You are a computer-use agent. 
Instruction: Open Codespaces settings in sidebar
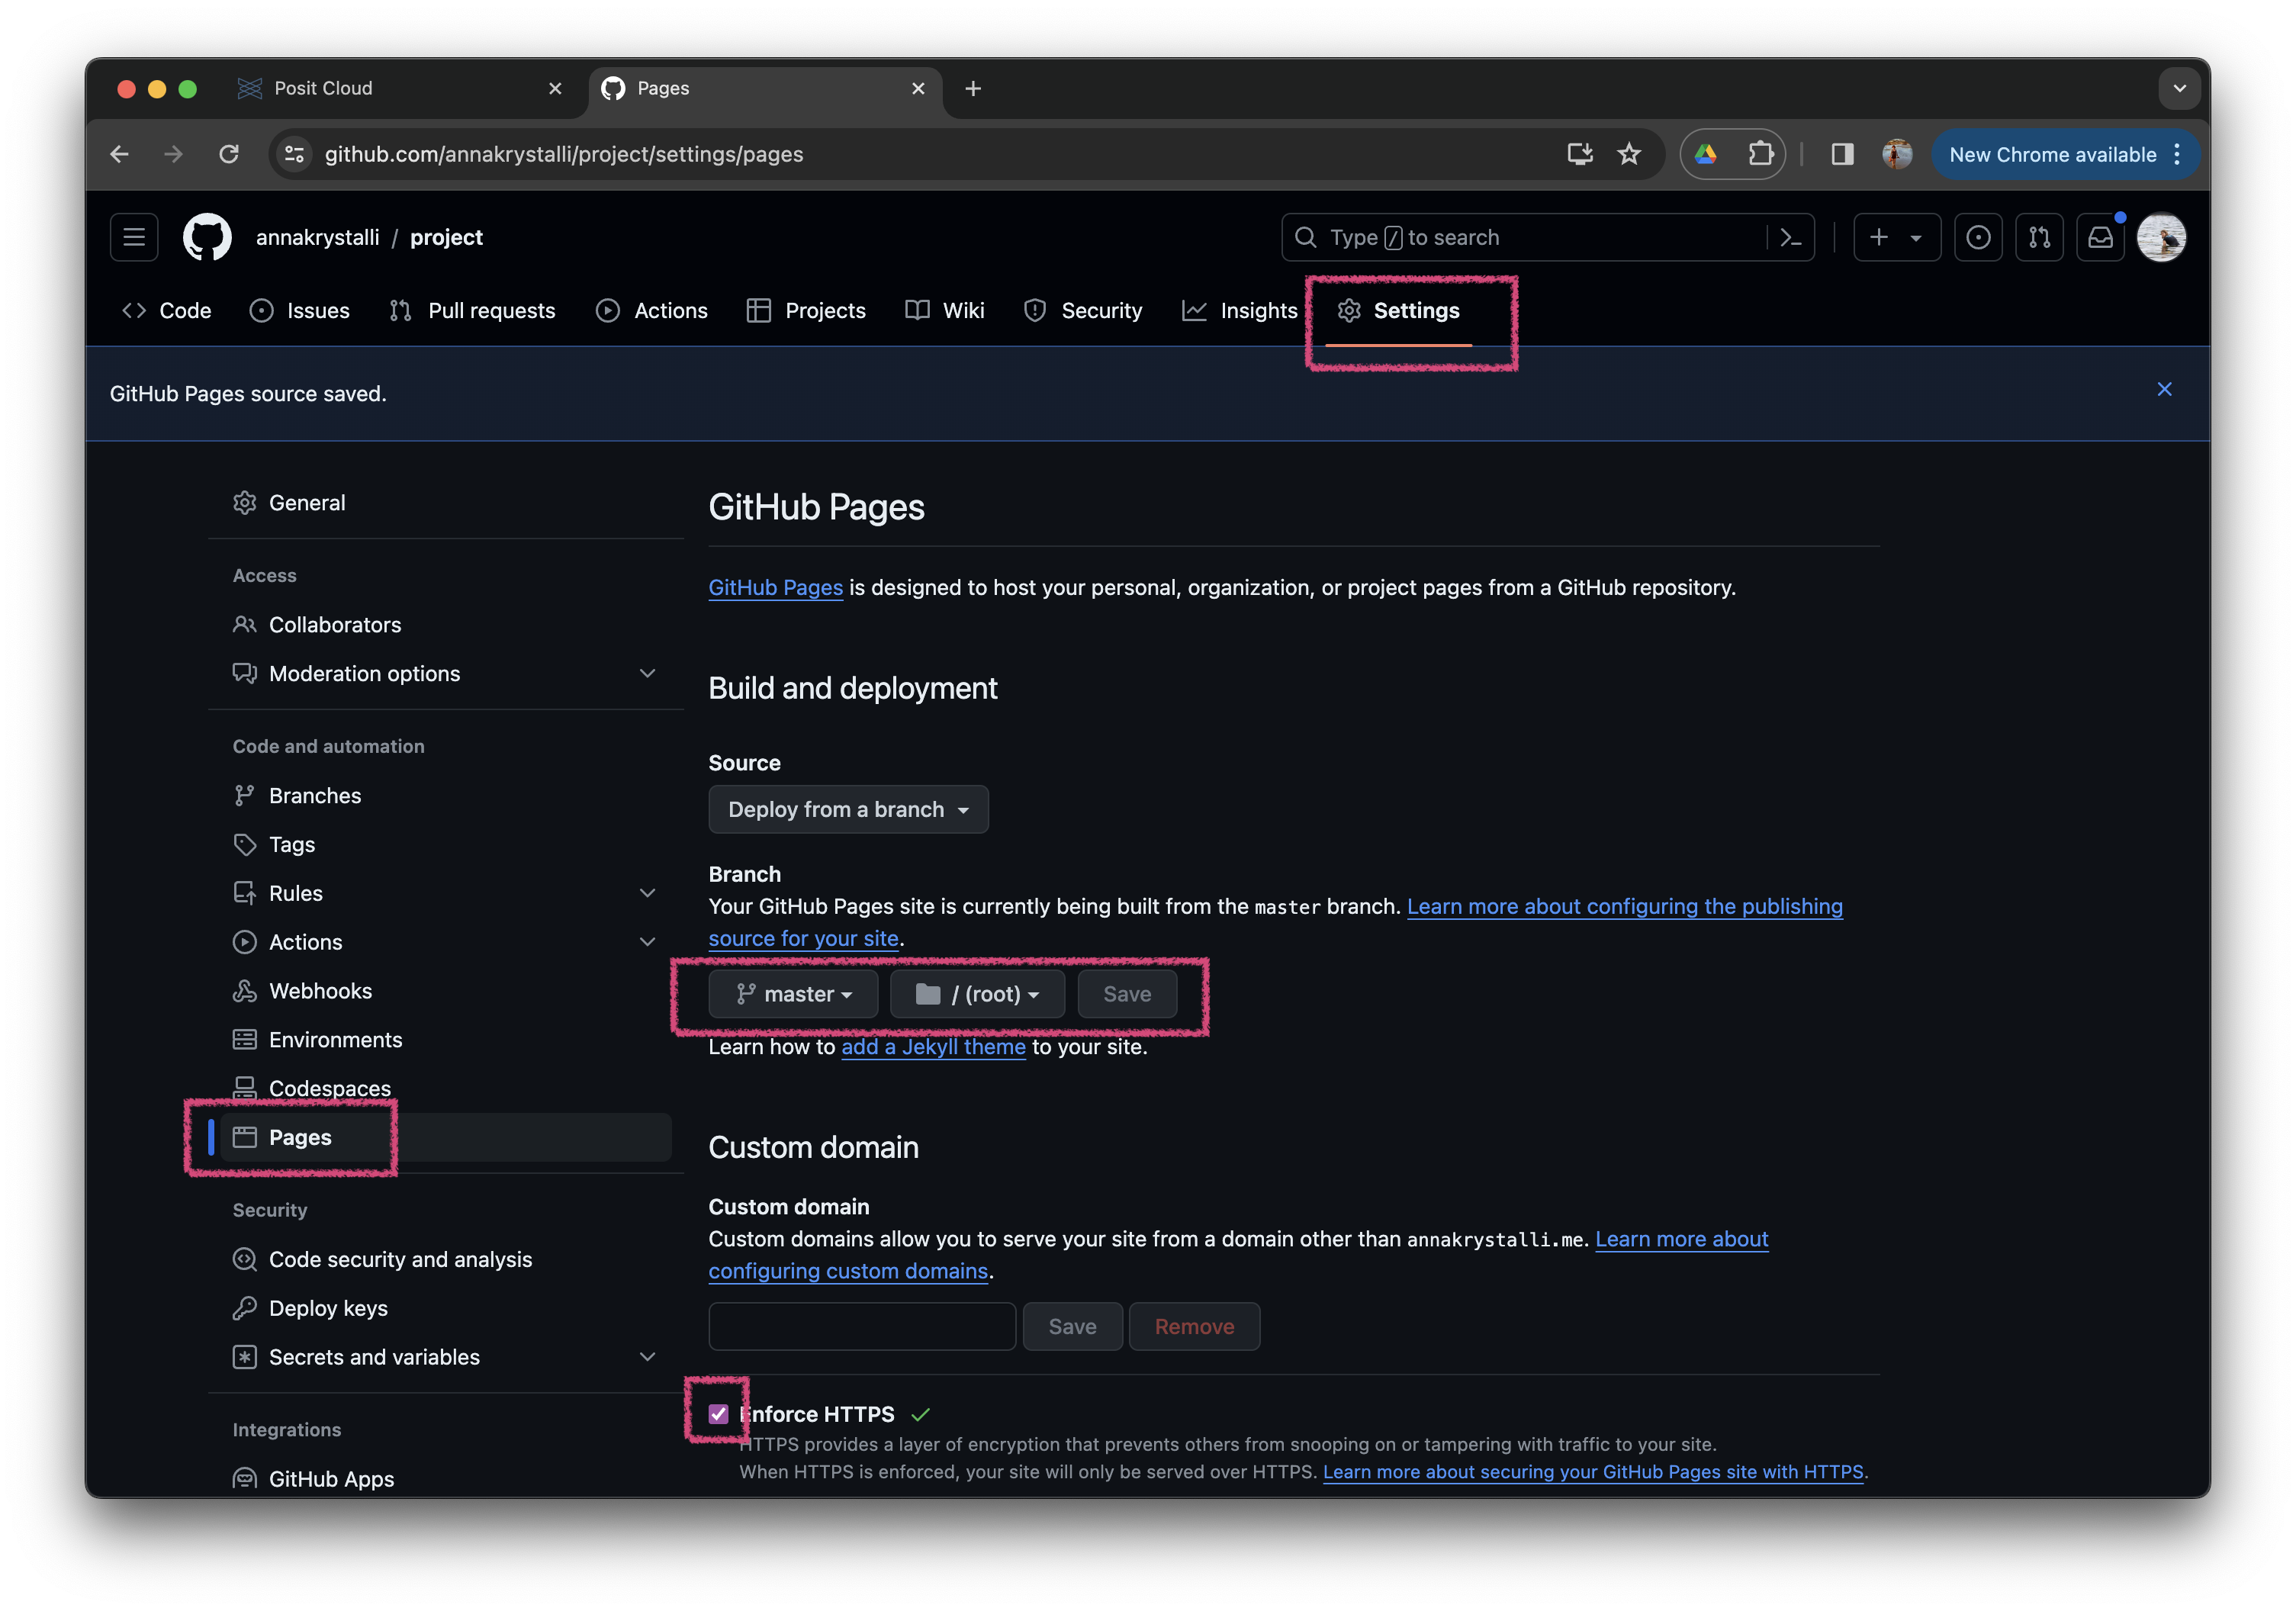[x=445, y=1089]
